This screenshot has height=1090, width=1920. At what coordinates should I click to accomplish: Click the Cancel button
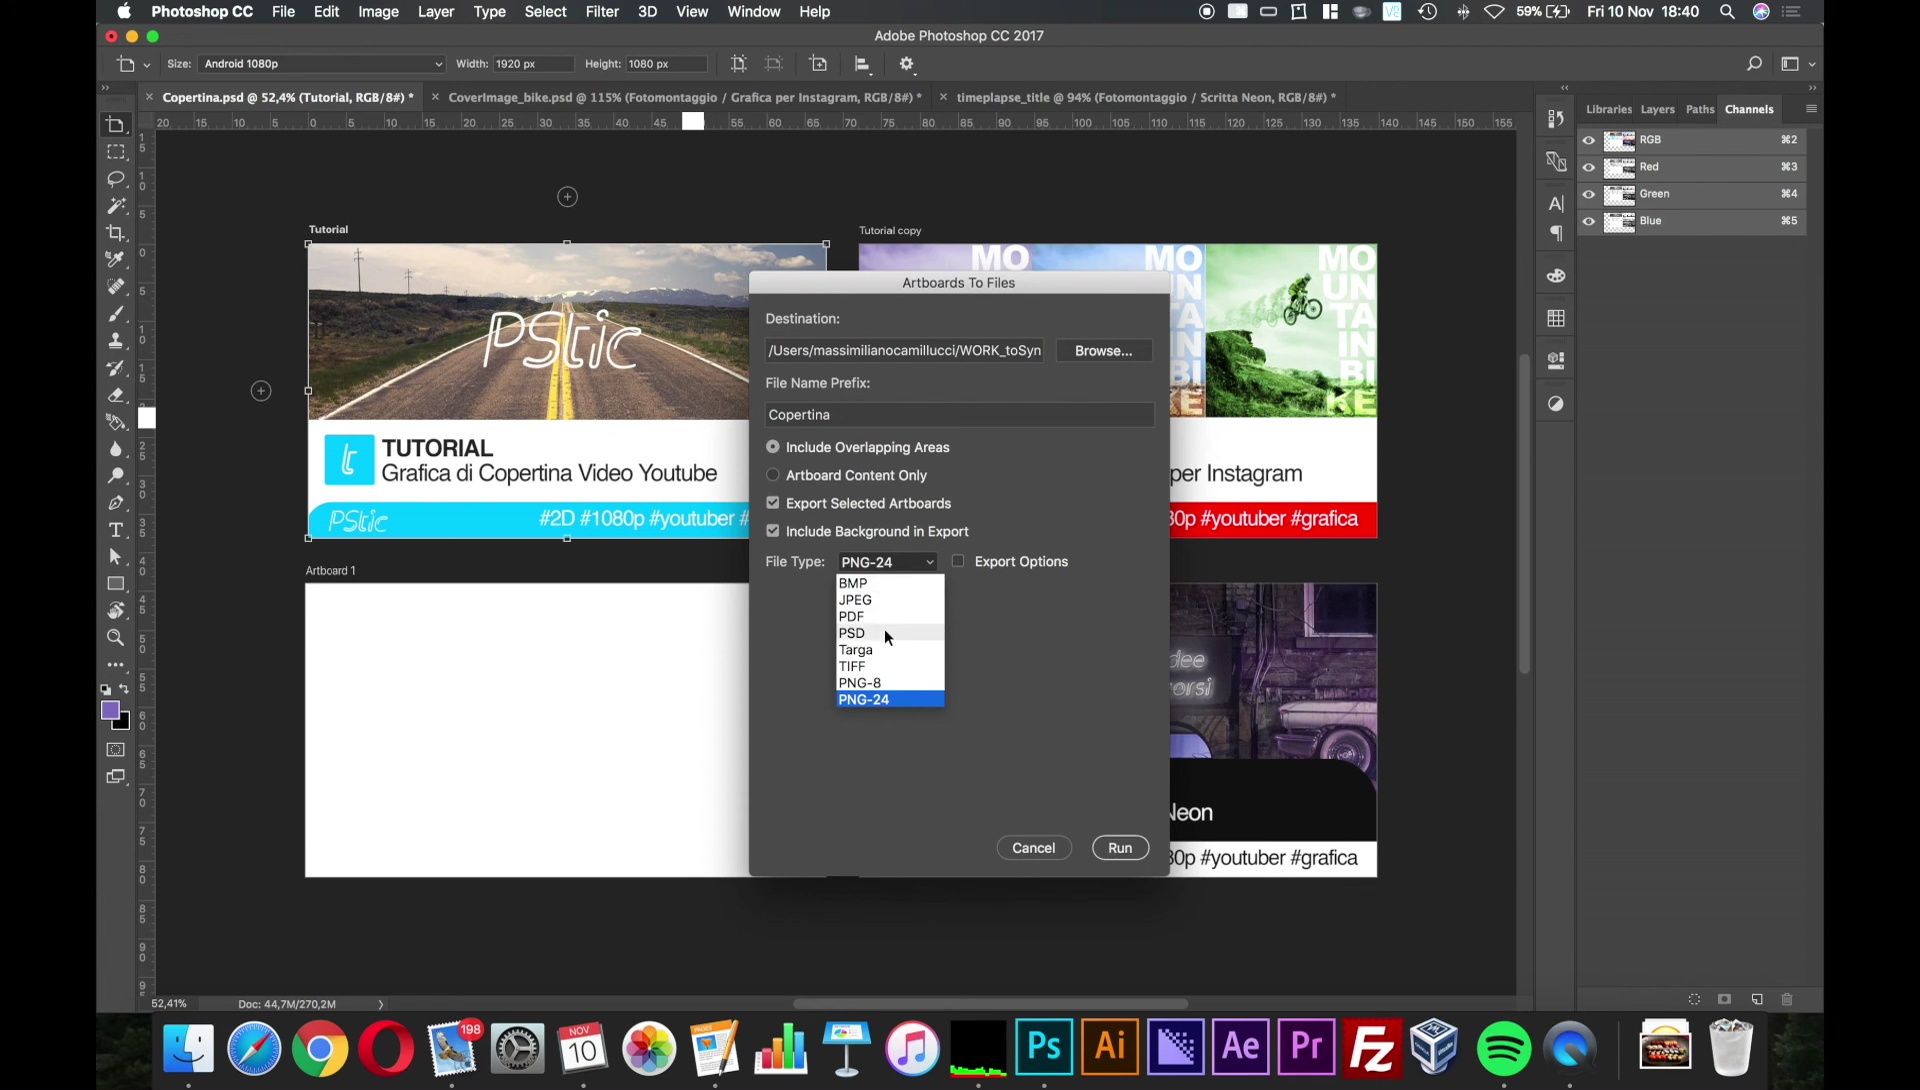pos(1033,848)
